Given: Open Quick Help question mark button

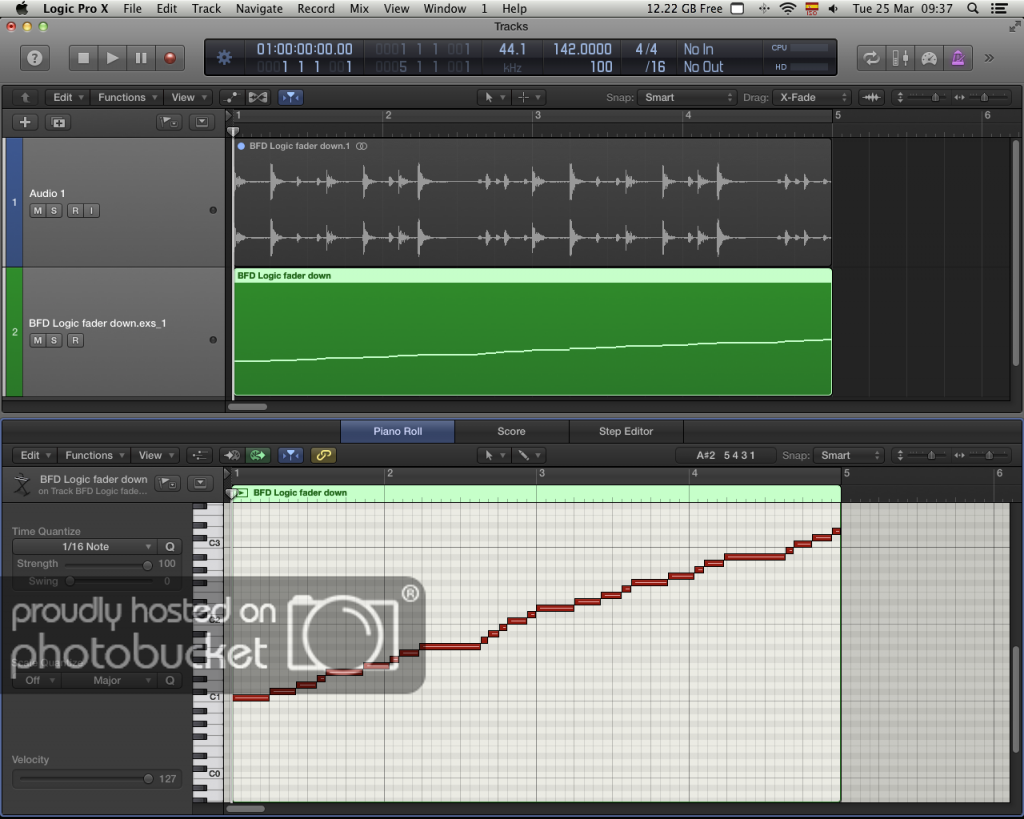Looking at the screenshot, I should 35,58.
